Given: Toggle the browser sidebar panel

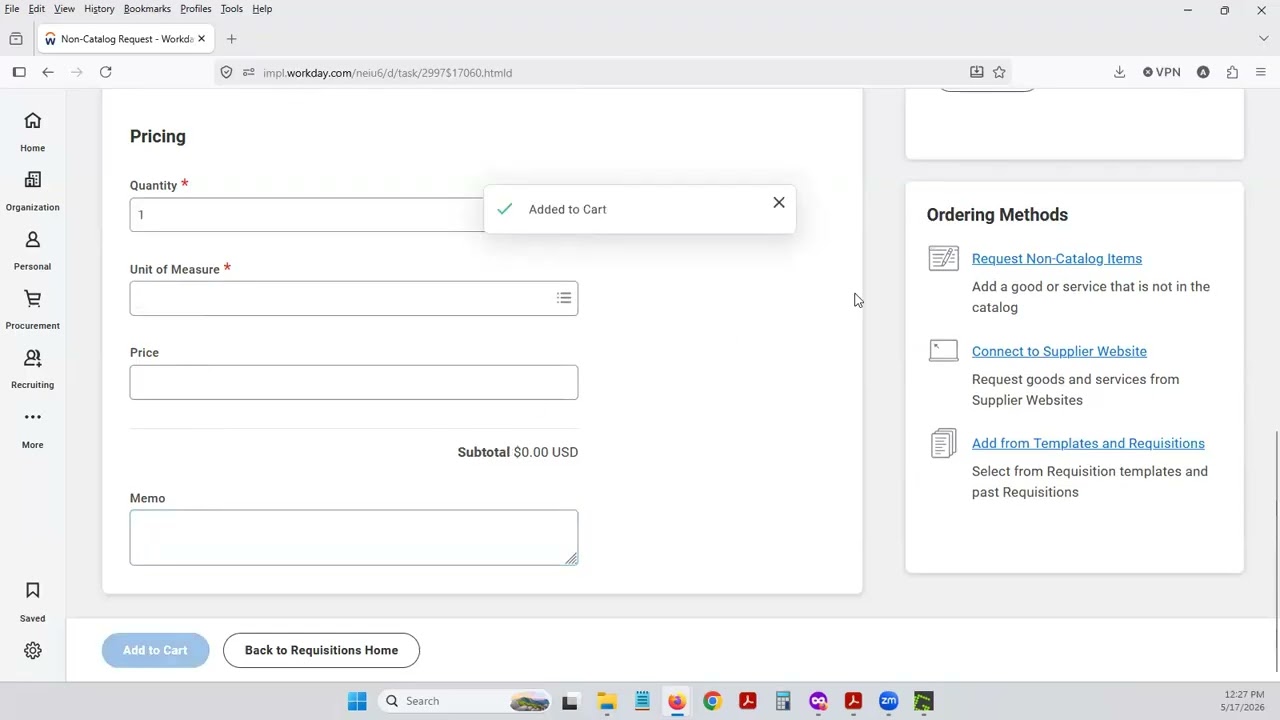Looking at the screenshot, I should pyautogui.click(x=19, y=72).
